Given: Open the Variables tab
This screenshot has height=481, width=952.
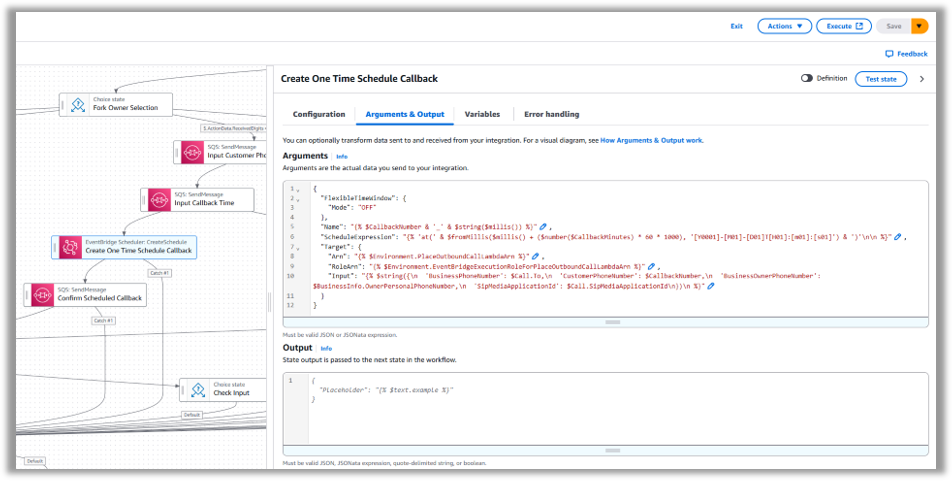Looking at the screenshot, I should 482,114.
